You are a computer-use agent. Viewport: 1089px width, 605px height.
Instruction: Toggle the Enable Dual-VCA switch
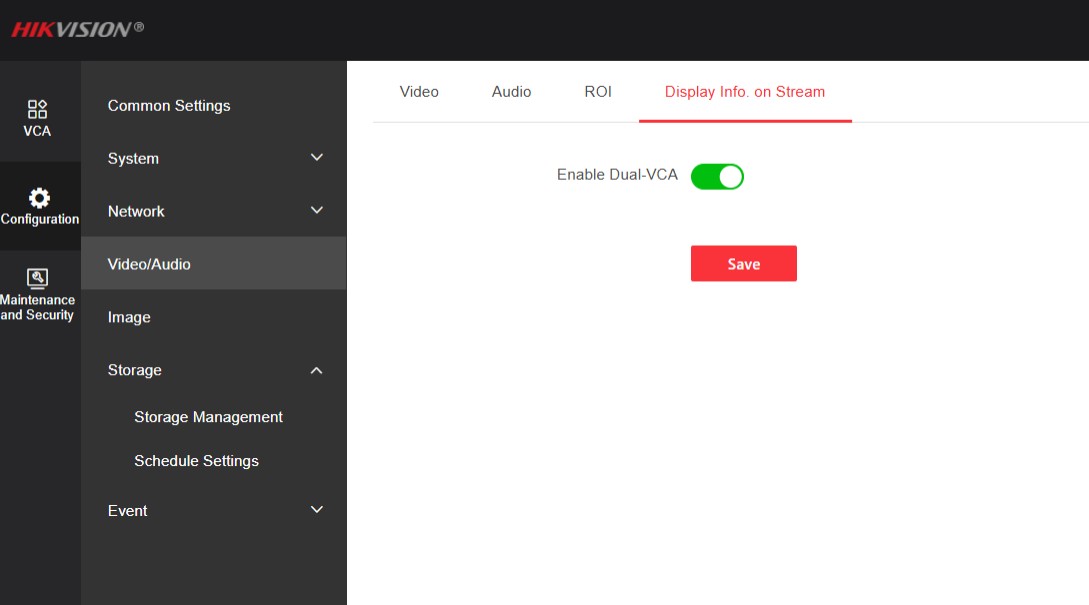717,177
